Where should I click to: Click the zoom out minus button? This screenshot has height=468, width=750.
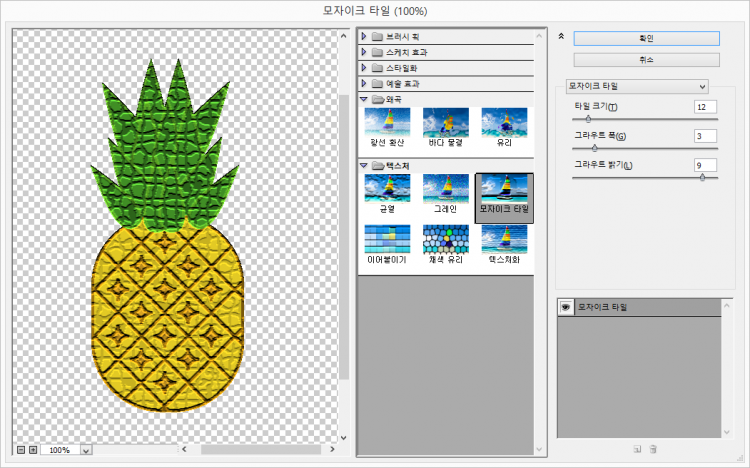tap(21, 450)
